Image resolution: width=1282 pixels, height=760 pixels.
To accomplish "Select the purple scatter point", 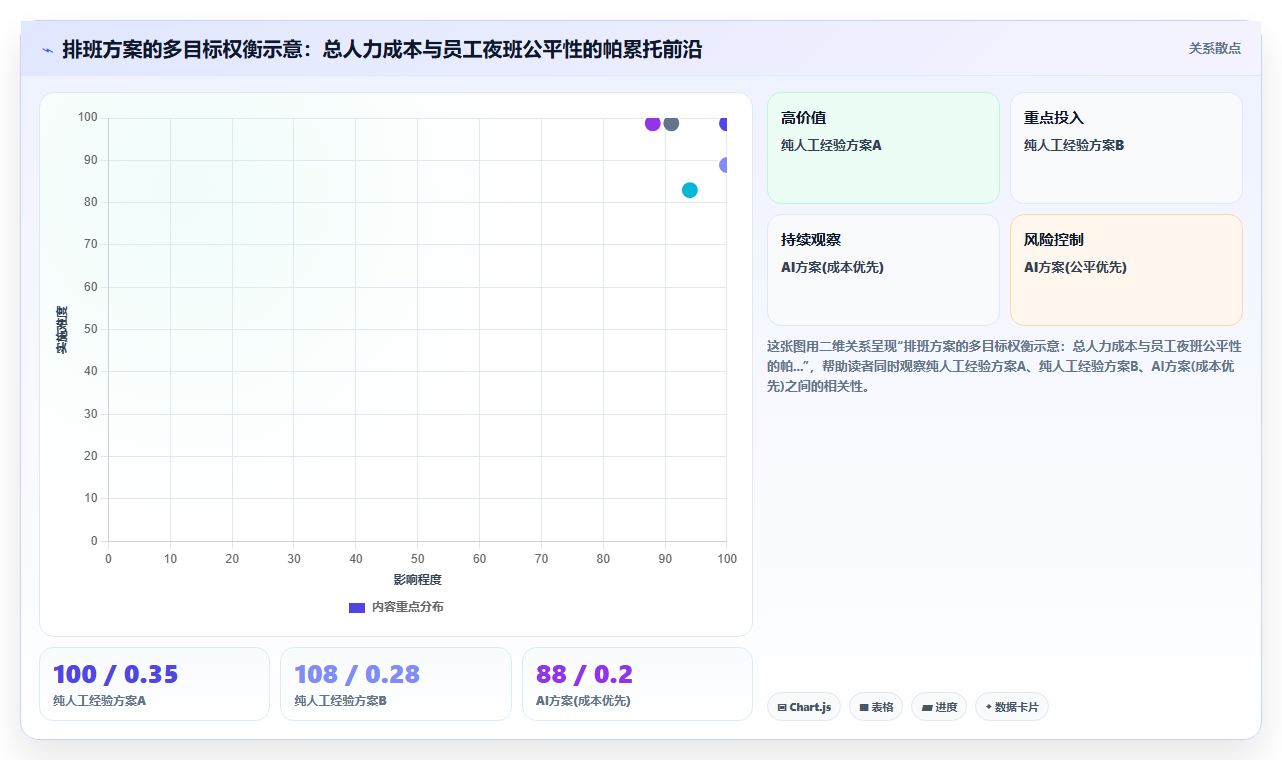I will pyautogui.click(x=653, y=123).
